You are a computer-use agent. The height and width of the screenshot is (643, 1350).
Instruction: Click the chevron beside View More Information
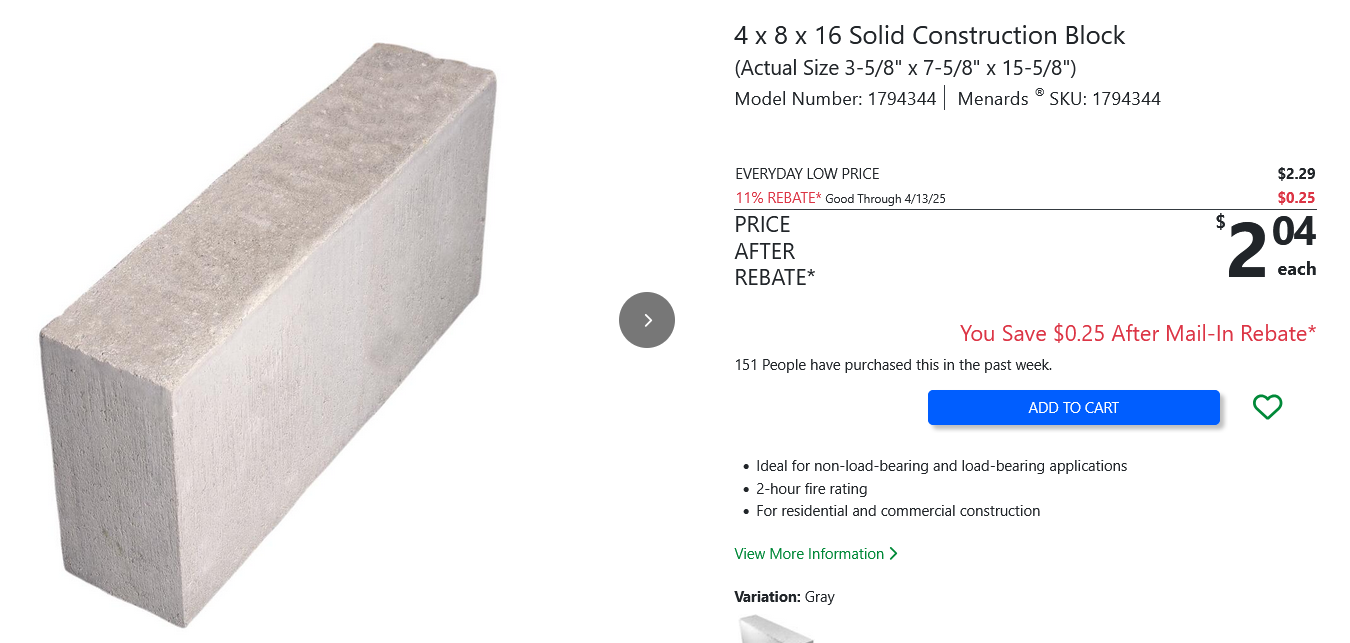click(x=893, y=554)
